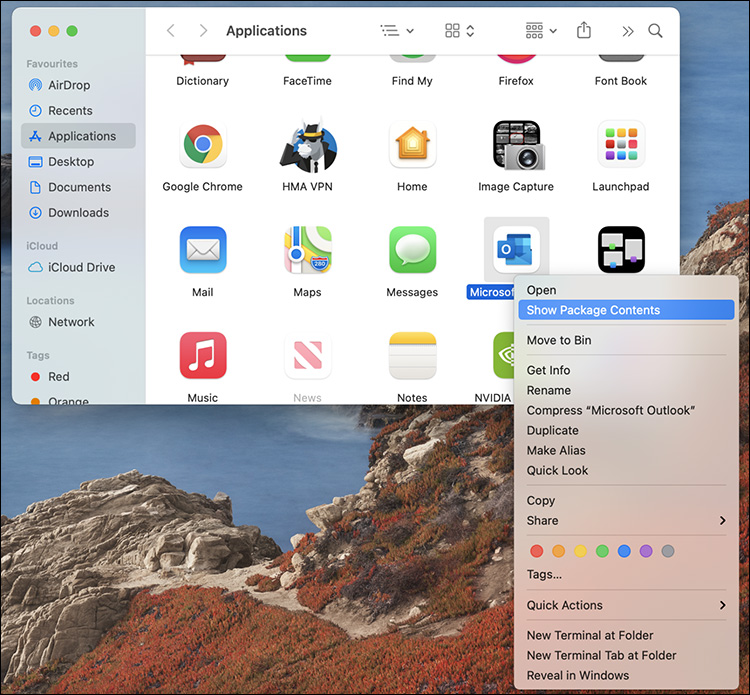Open the group-by options dropdown
The width and height of the screenshot is (750, 695).
click(x=541, y=31)
